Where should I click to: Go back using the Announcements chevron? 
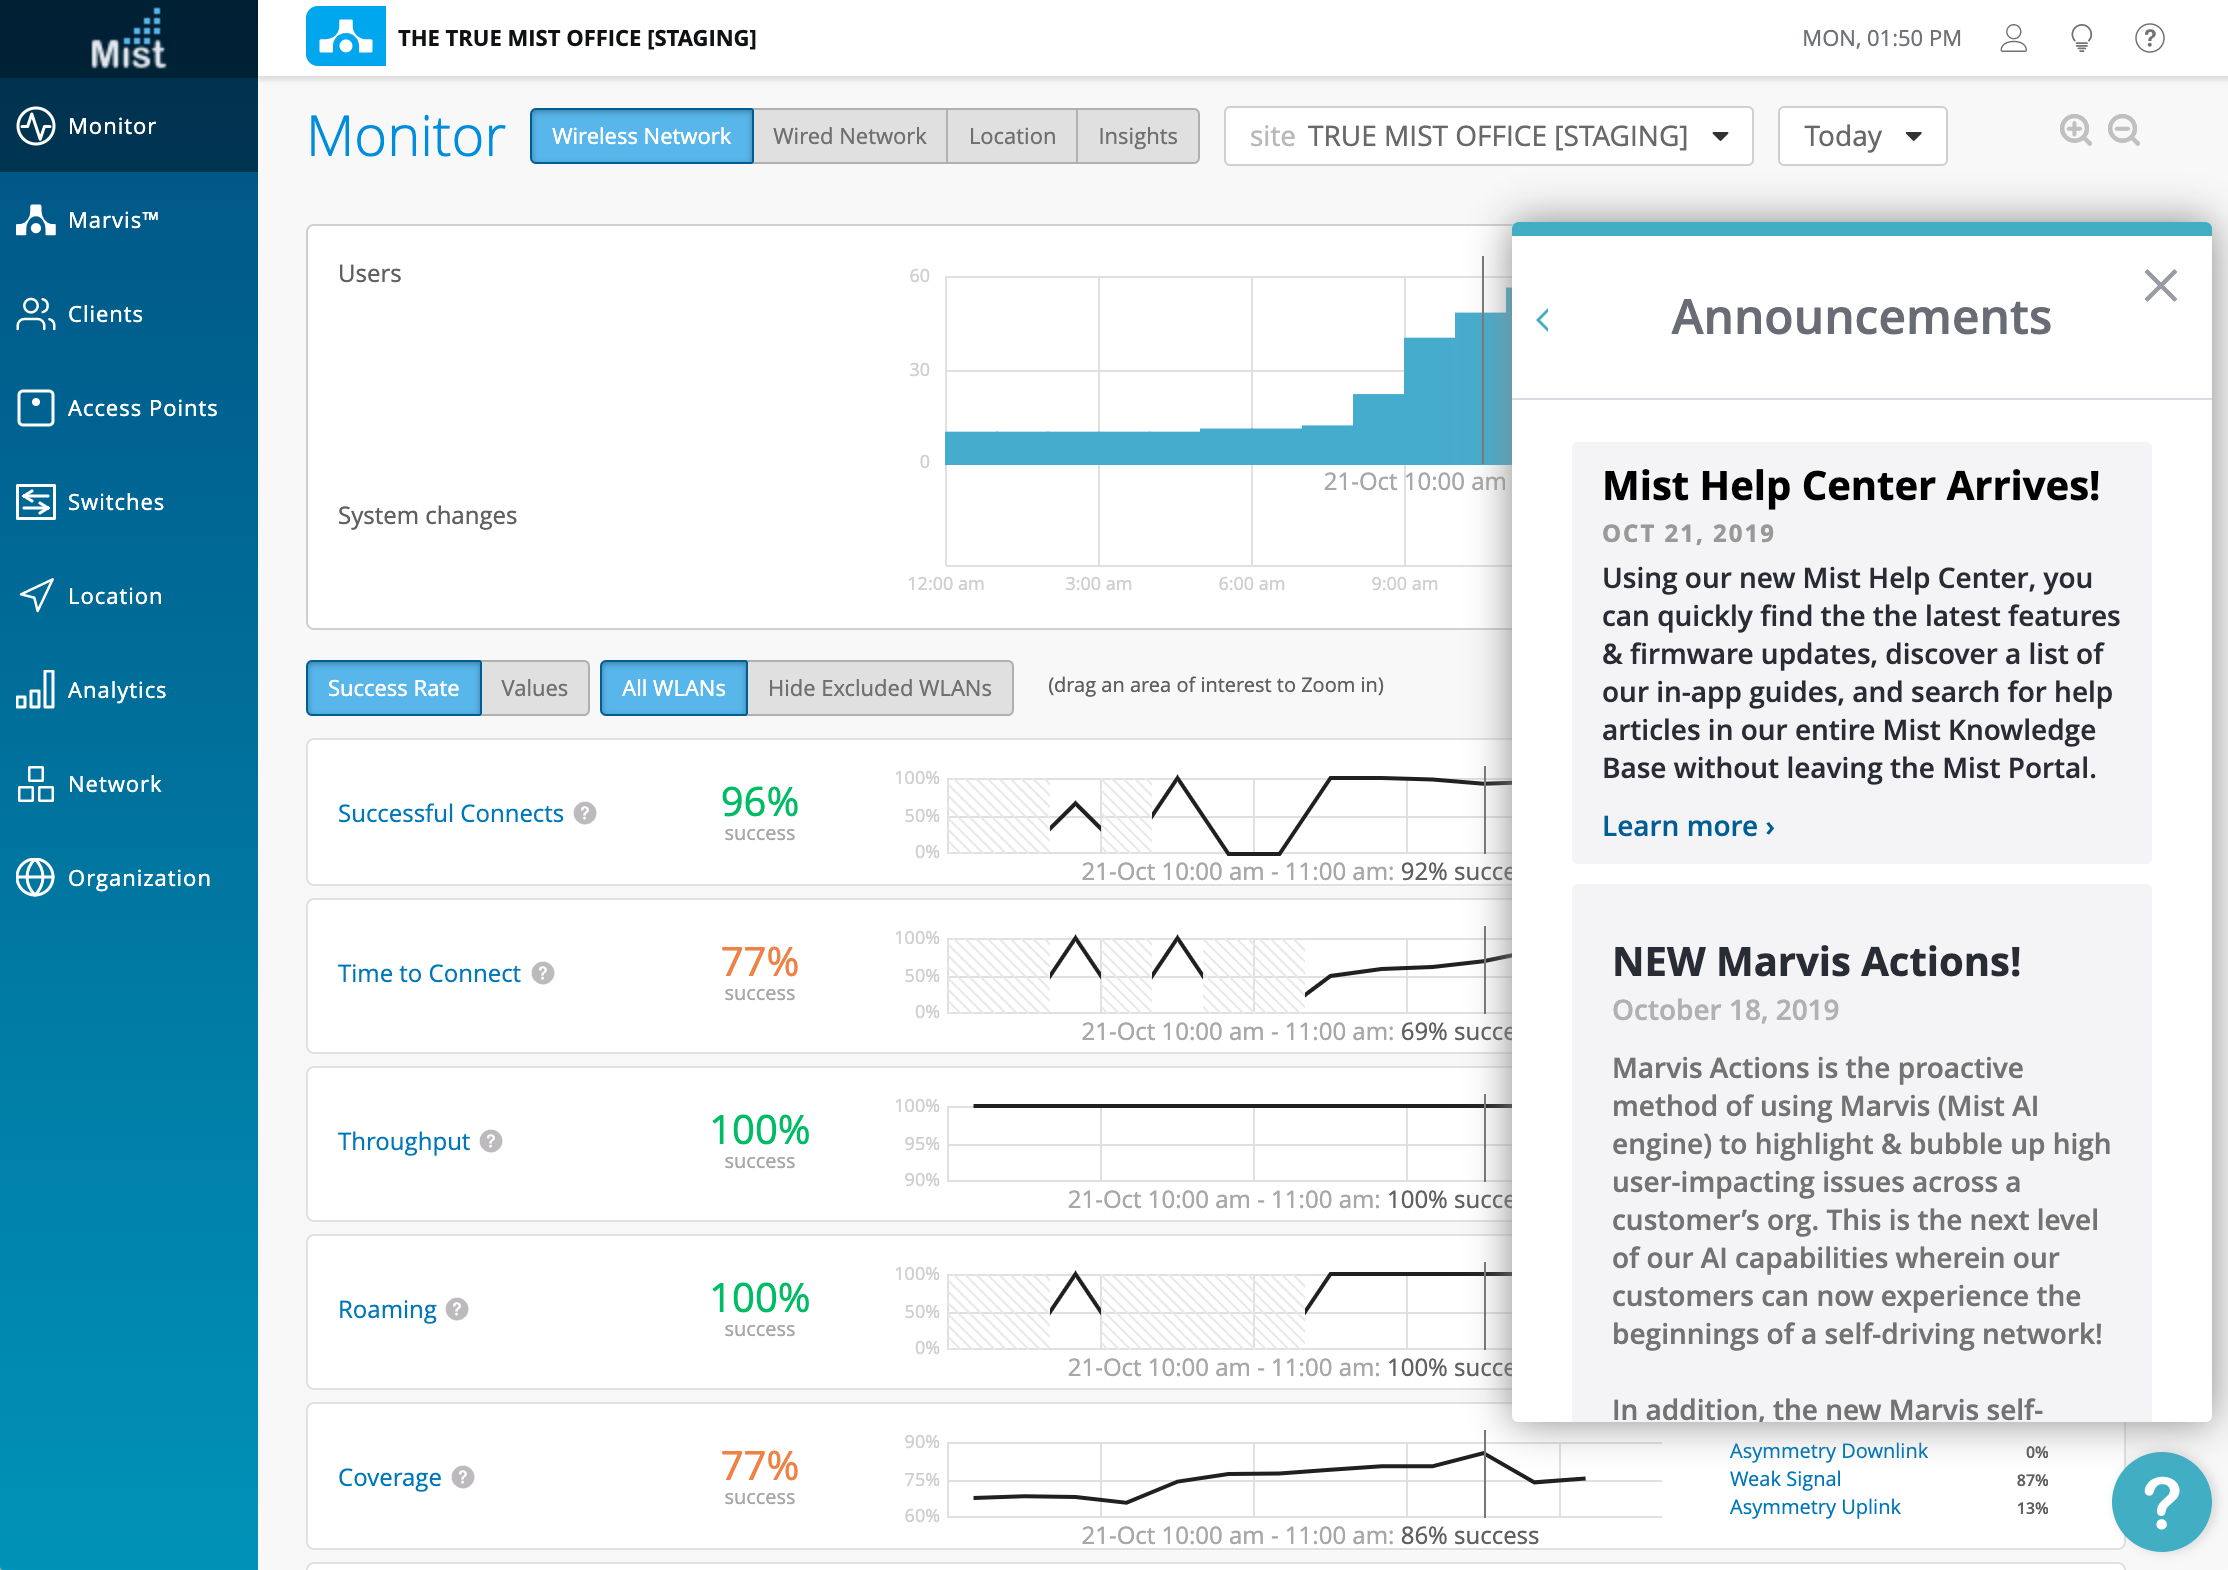pyautogui.click(x=1543, y=320)
